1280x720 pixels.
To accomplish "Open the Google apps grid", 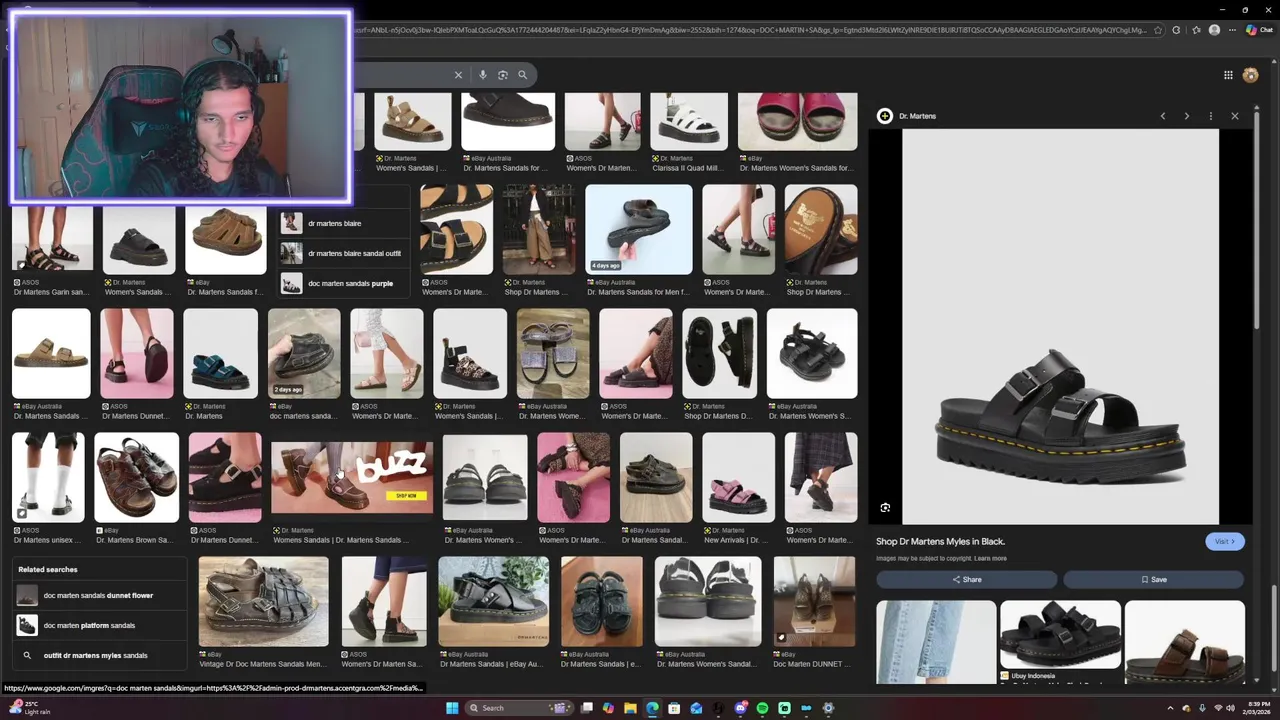I will (x=1228, y=75).
